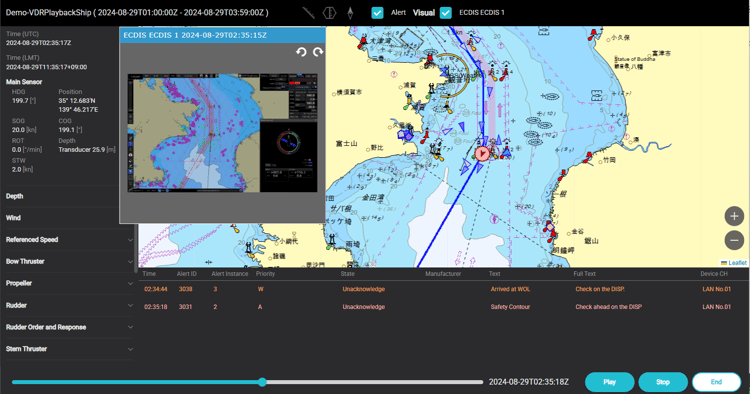Select the measuring ruler line tool
The image size is (750, 394).
[309, 12]
